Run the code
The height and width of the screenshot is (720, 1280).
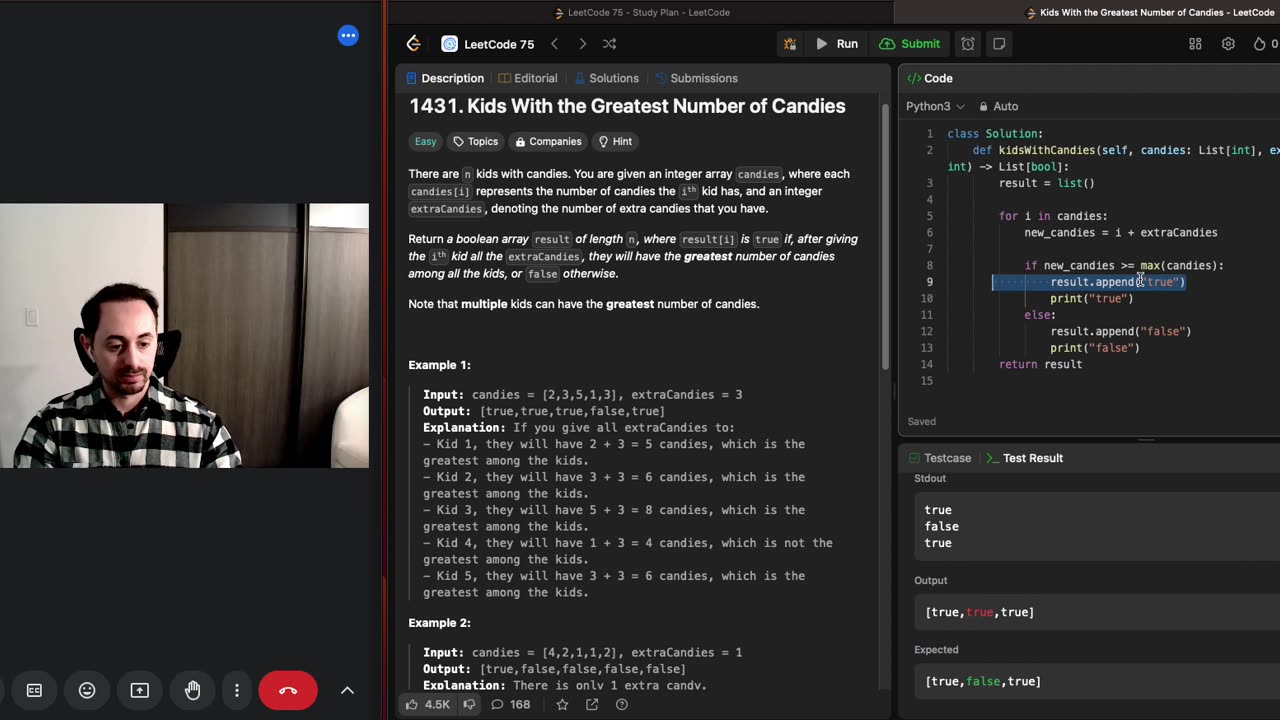click(x=837, y=44)
